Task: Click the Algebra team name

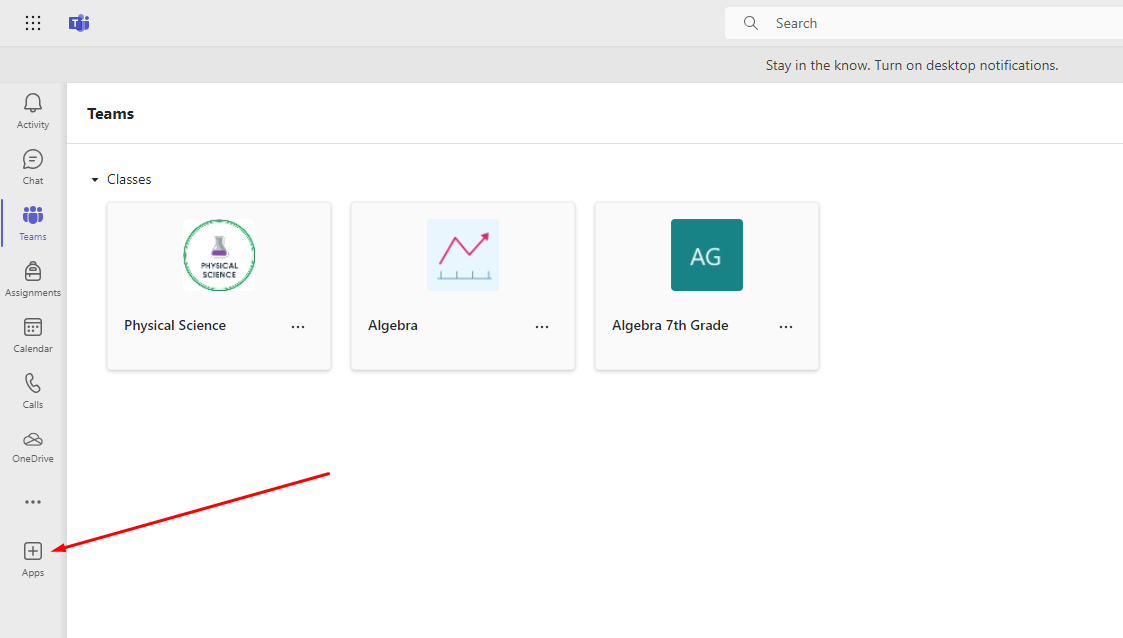Action: tap(392, 325)
